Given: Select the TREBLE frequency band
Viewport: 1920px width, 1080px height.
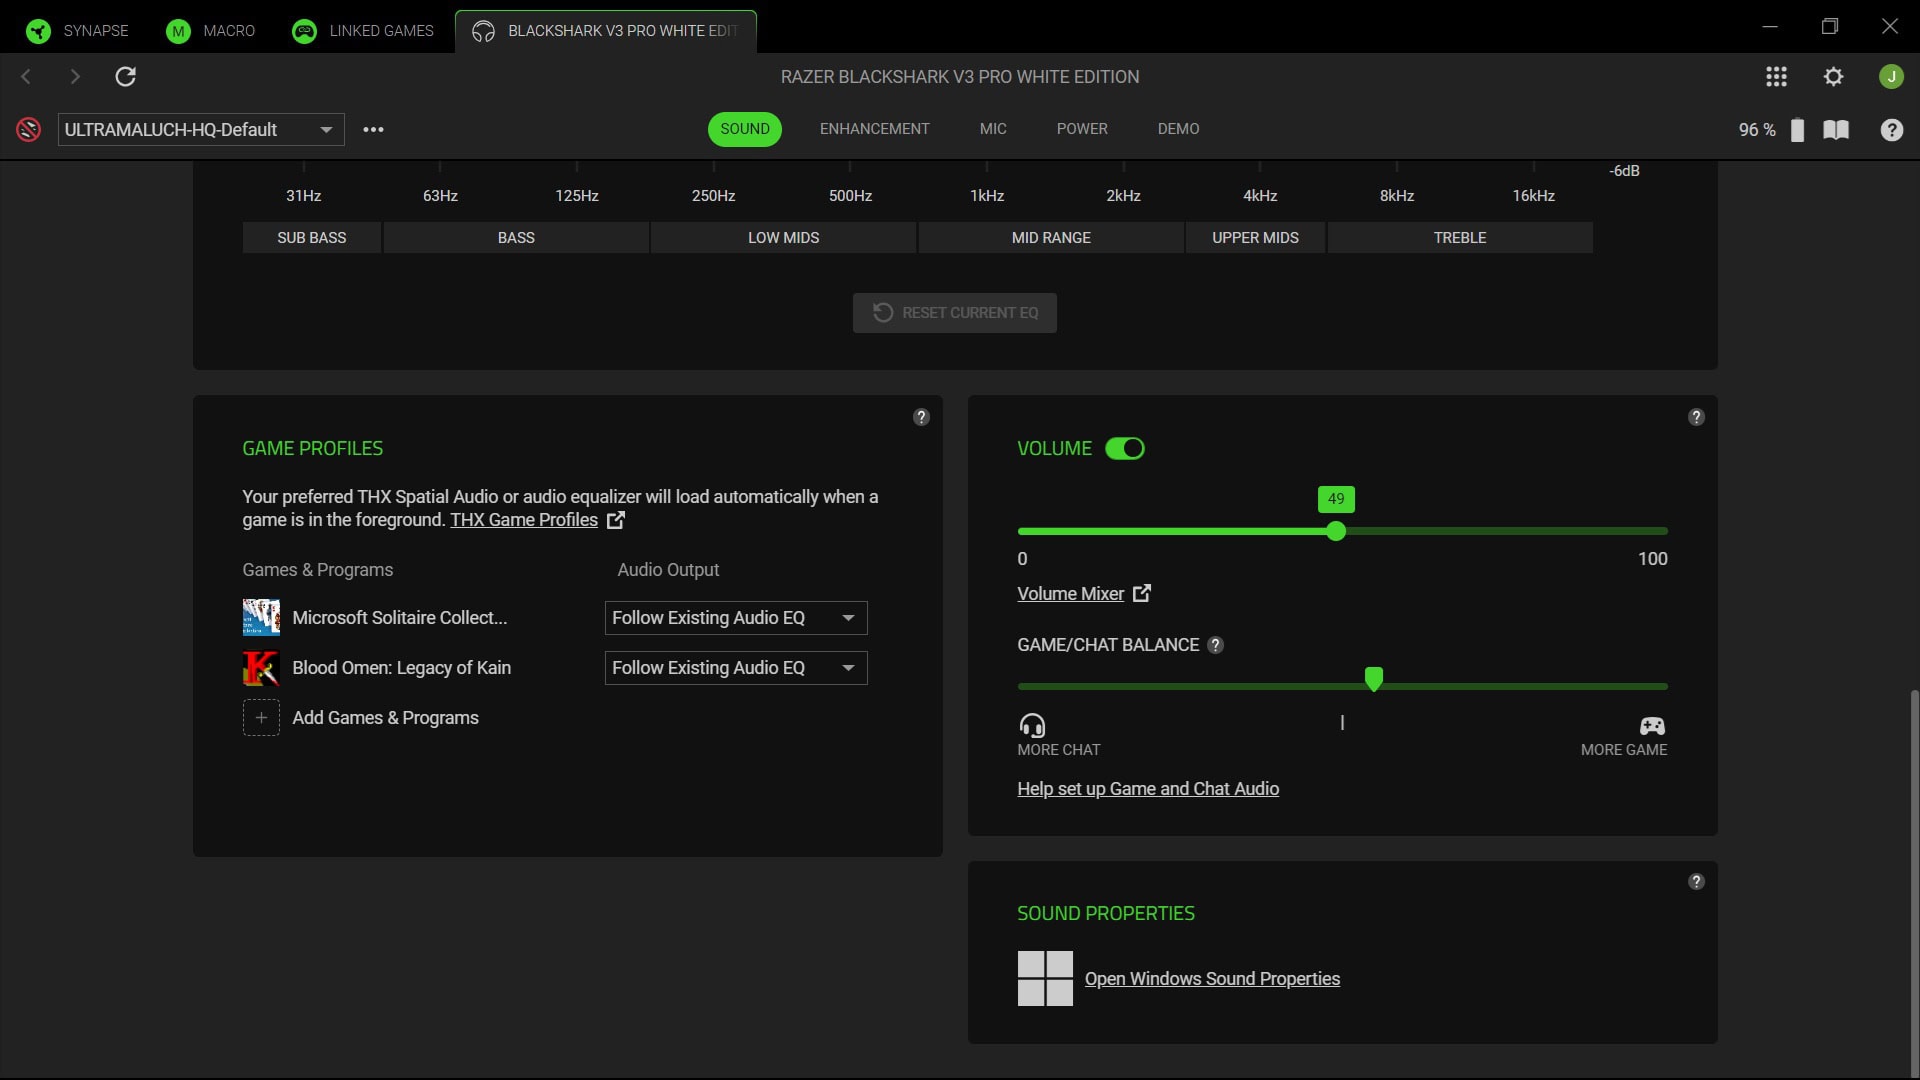Looking at the screenshot, I should click(x=1460, y=238).
